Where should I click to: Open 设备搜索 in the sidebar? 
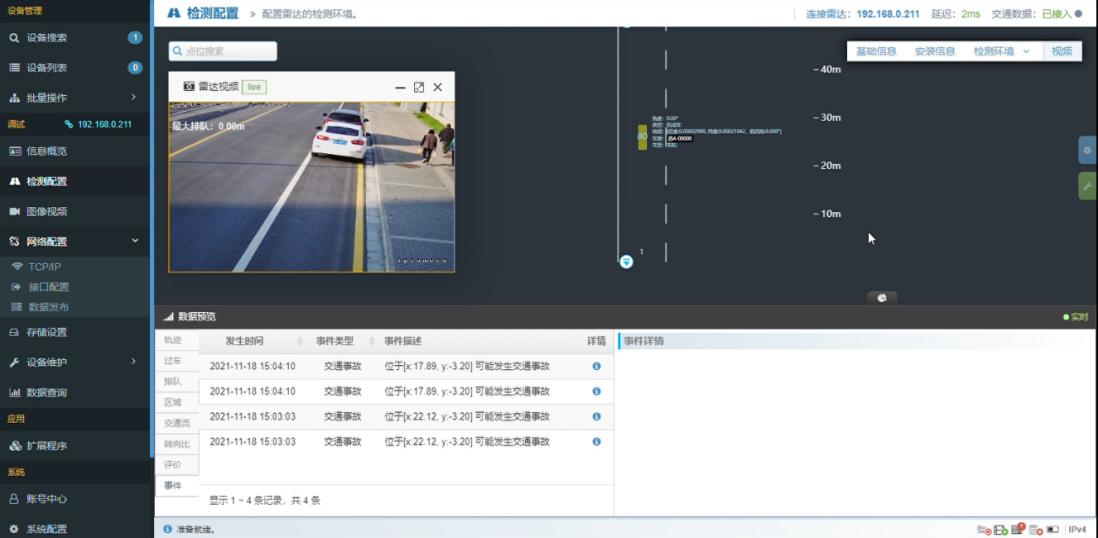[x=47, y=38]
